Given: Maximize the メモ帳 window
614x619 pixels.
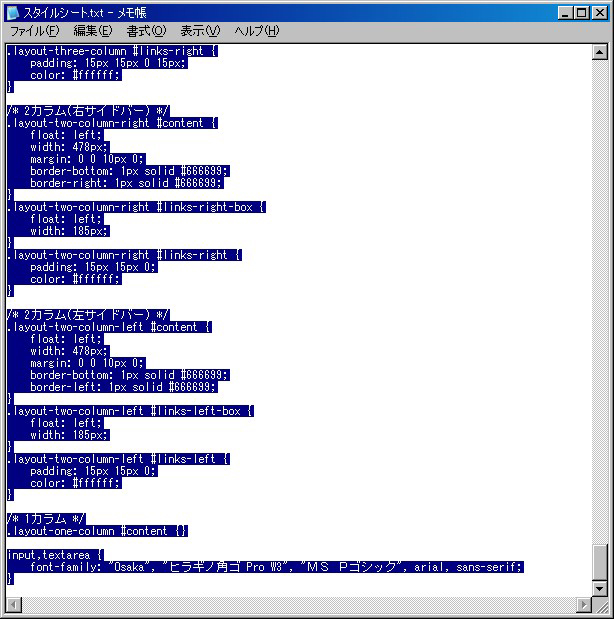Looking at the screenshot, I should coord(582,13).
